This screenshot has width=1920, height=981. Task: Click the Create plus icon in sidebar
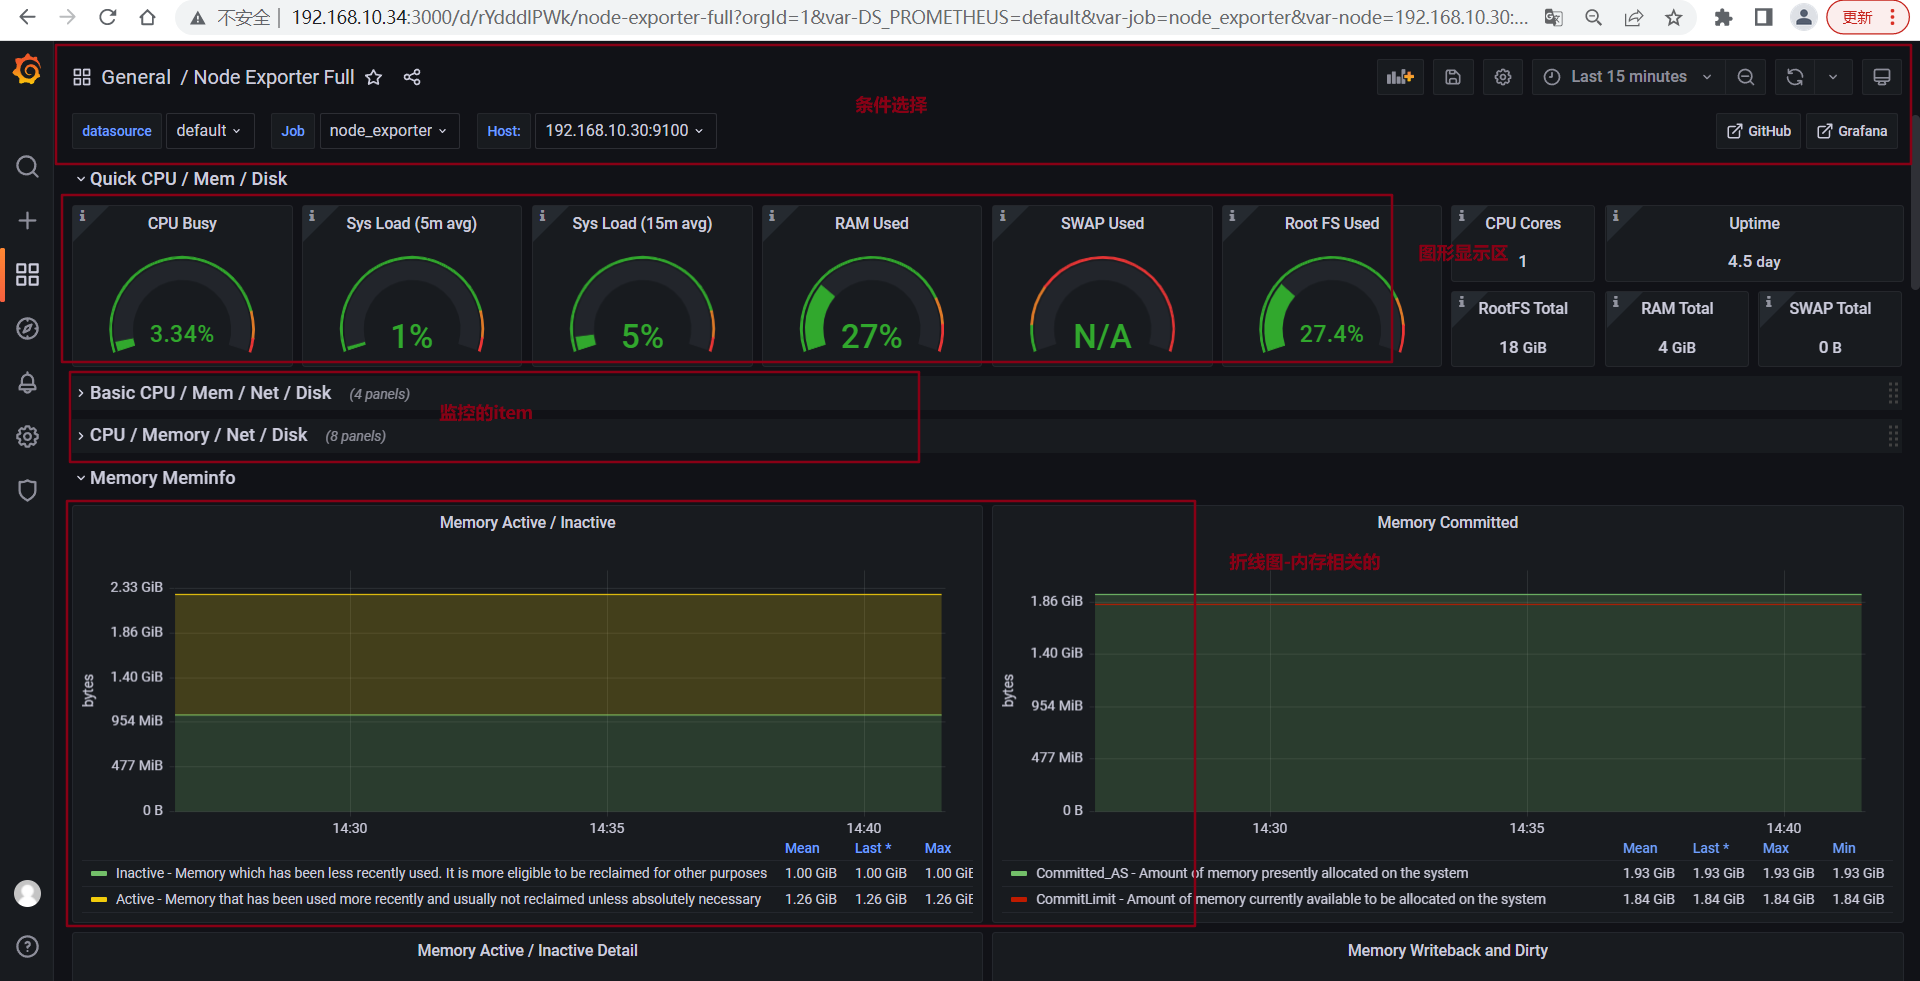coord(27,220)
